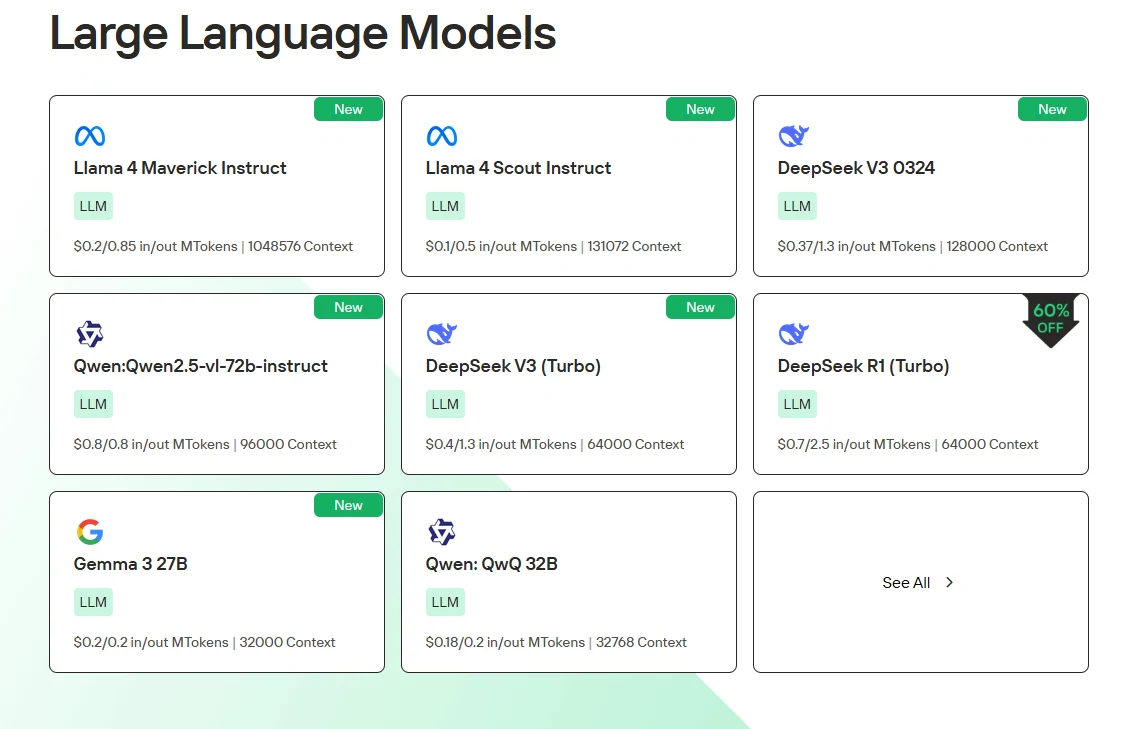
Task: Open the Gemma 3 27B title
Action: 131,564
